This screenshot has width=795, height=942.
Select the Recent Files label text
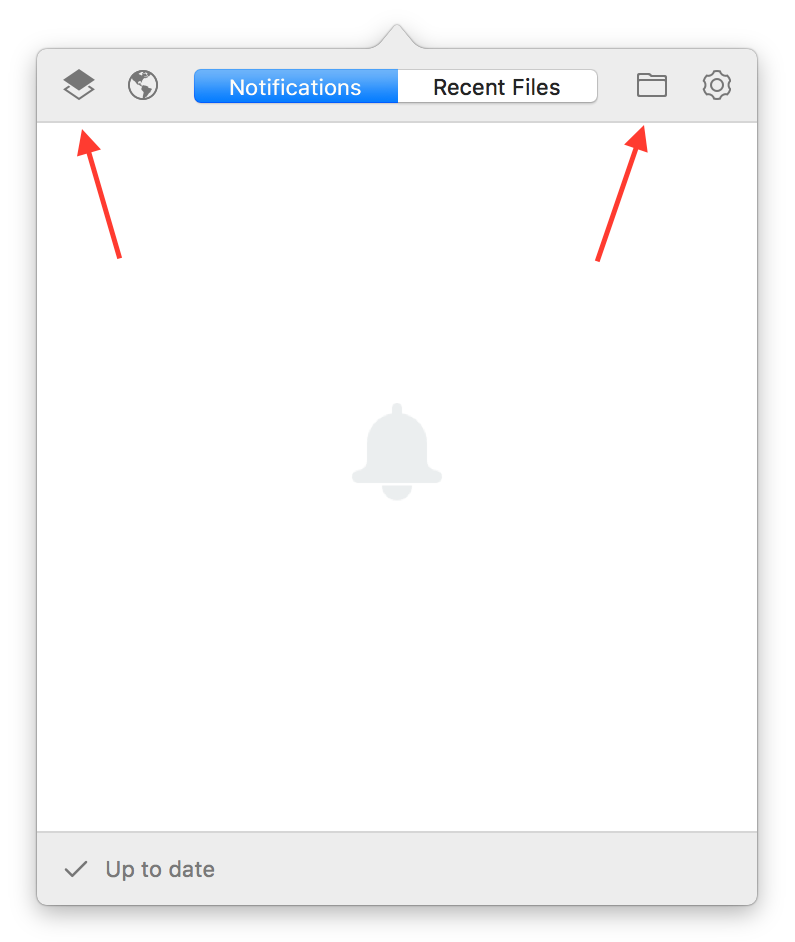[x=497, y=87]
